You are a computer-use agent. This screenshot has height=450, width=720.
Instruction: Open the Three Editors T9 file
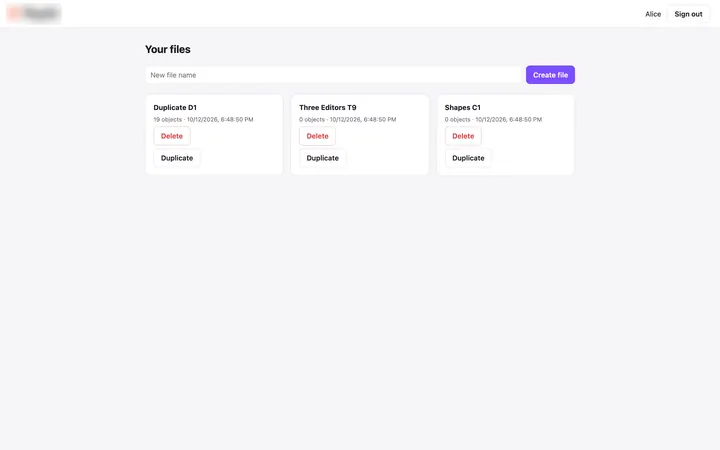coord(327,107)
